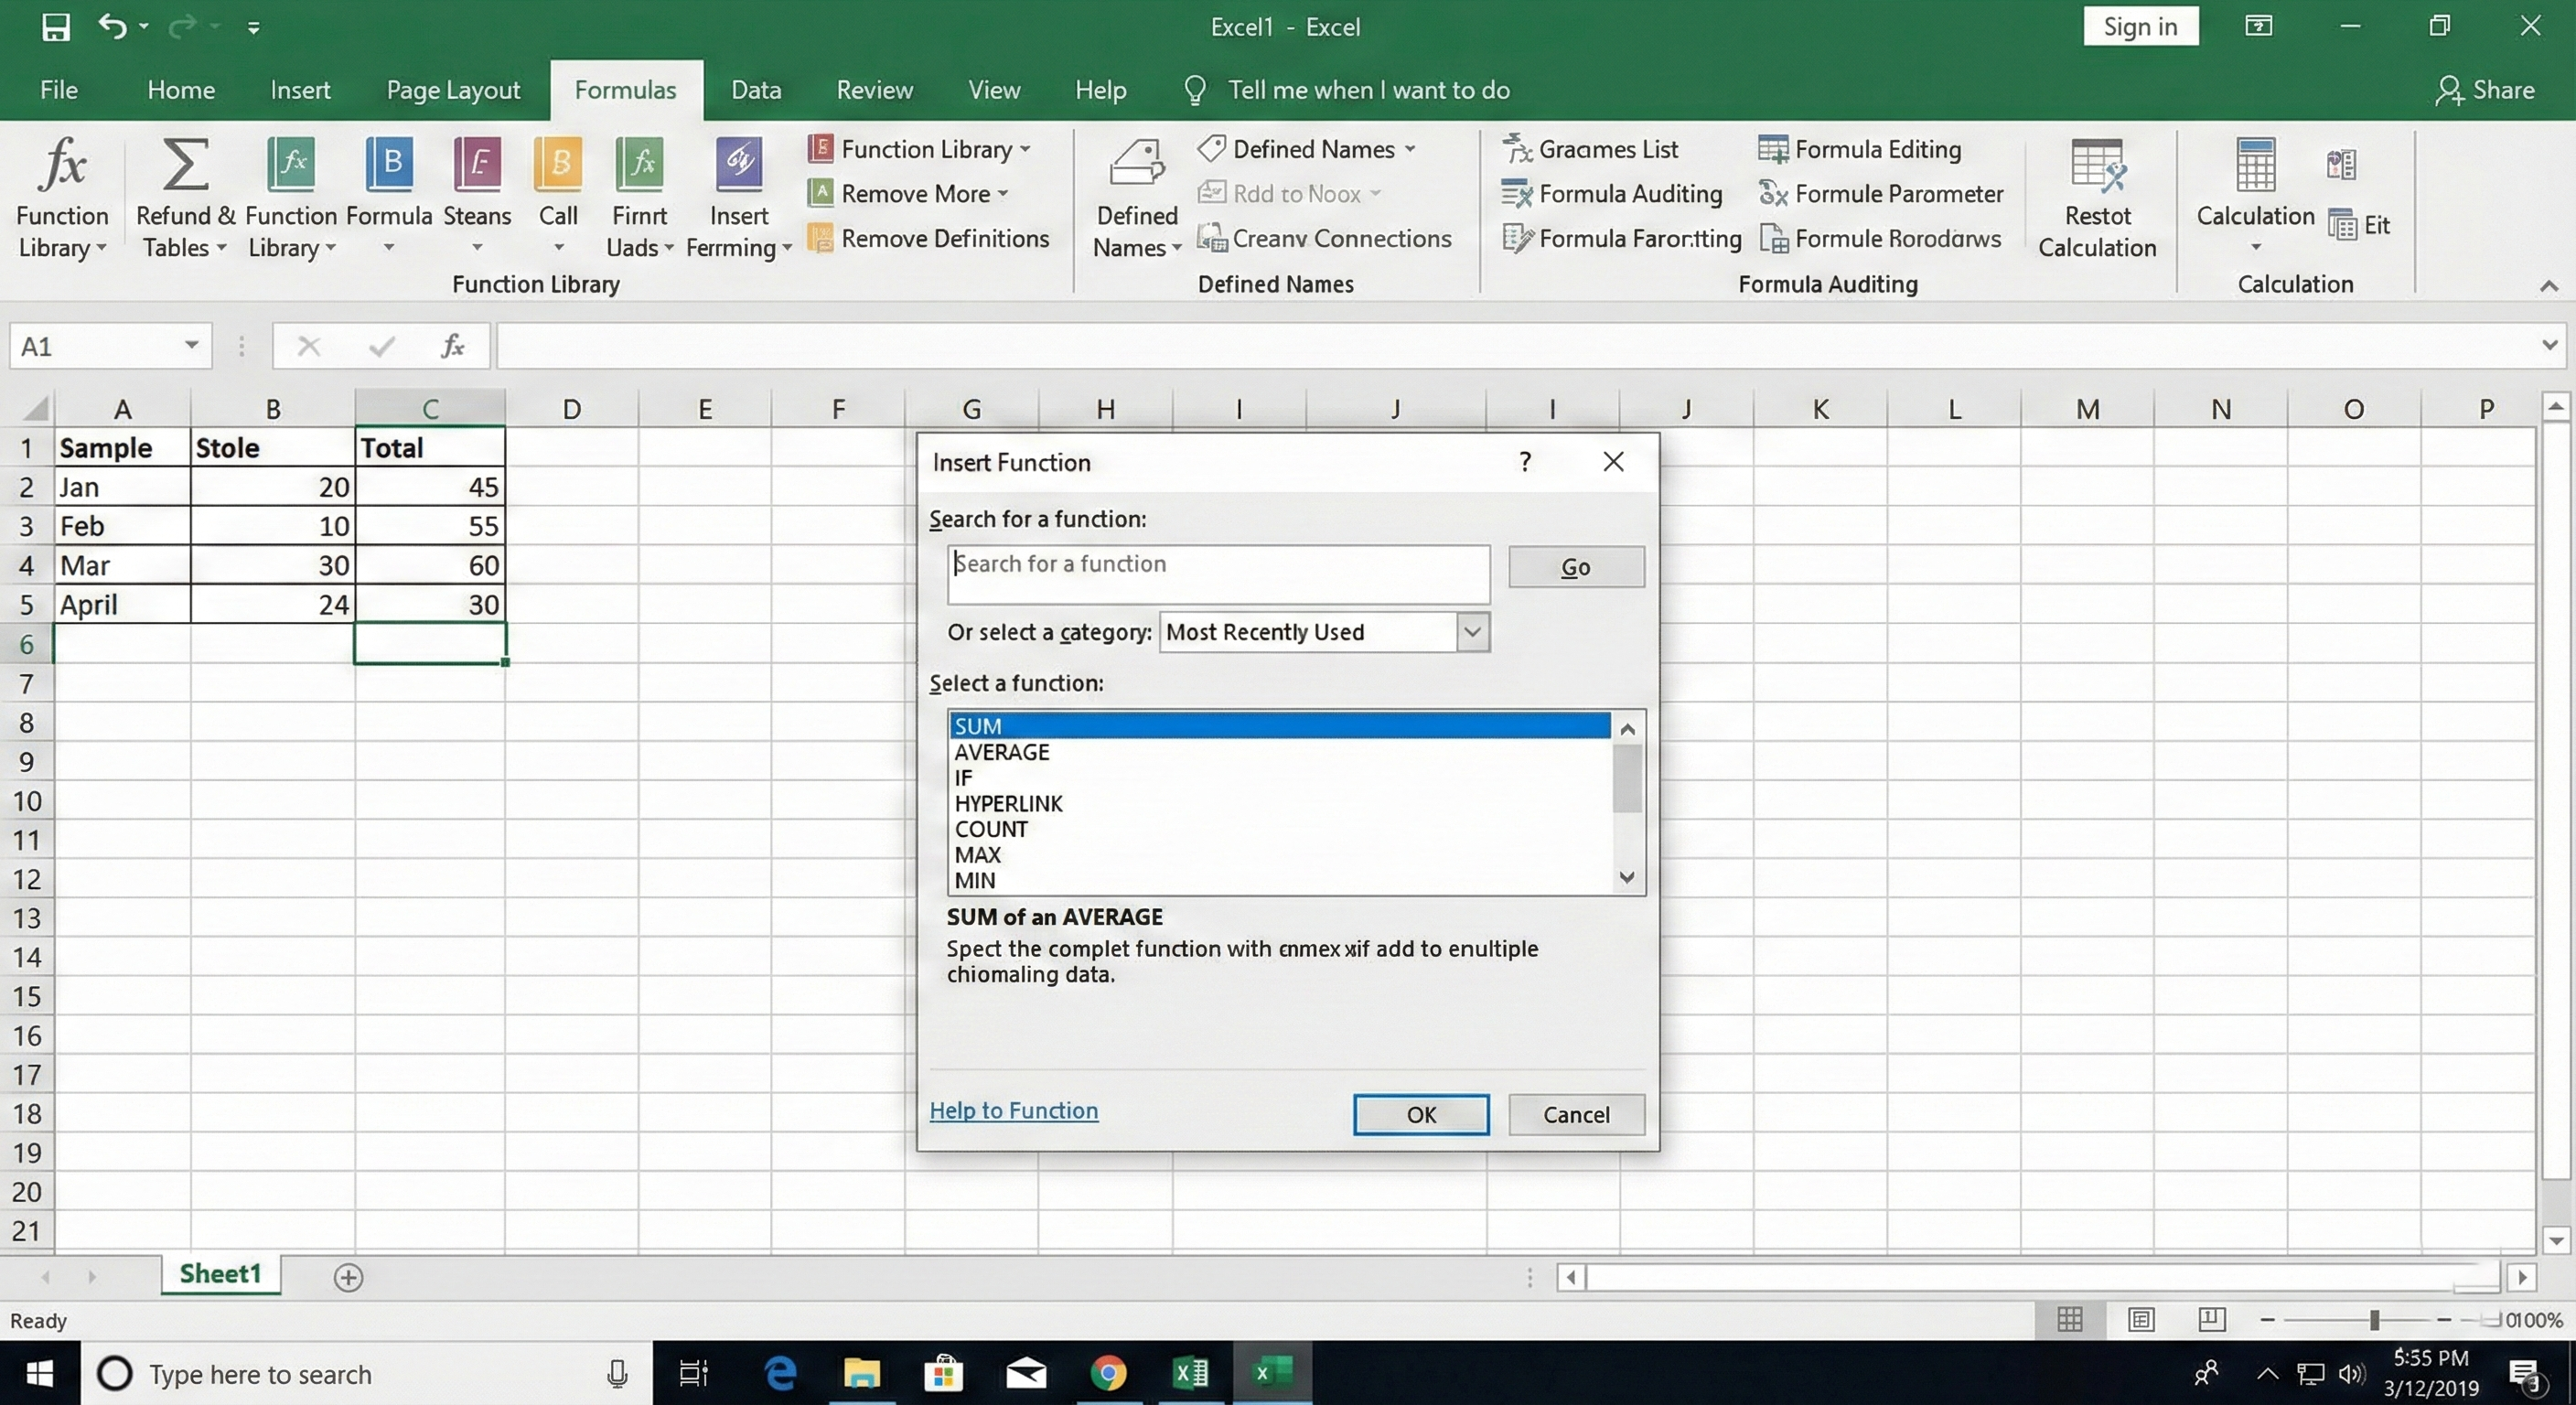2576x1405 pixels.
Task: Collapse the ribbon with chevron arrow
Action: (x=2548, y=286)
